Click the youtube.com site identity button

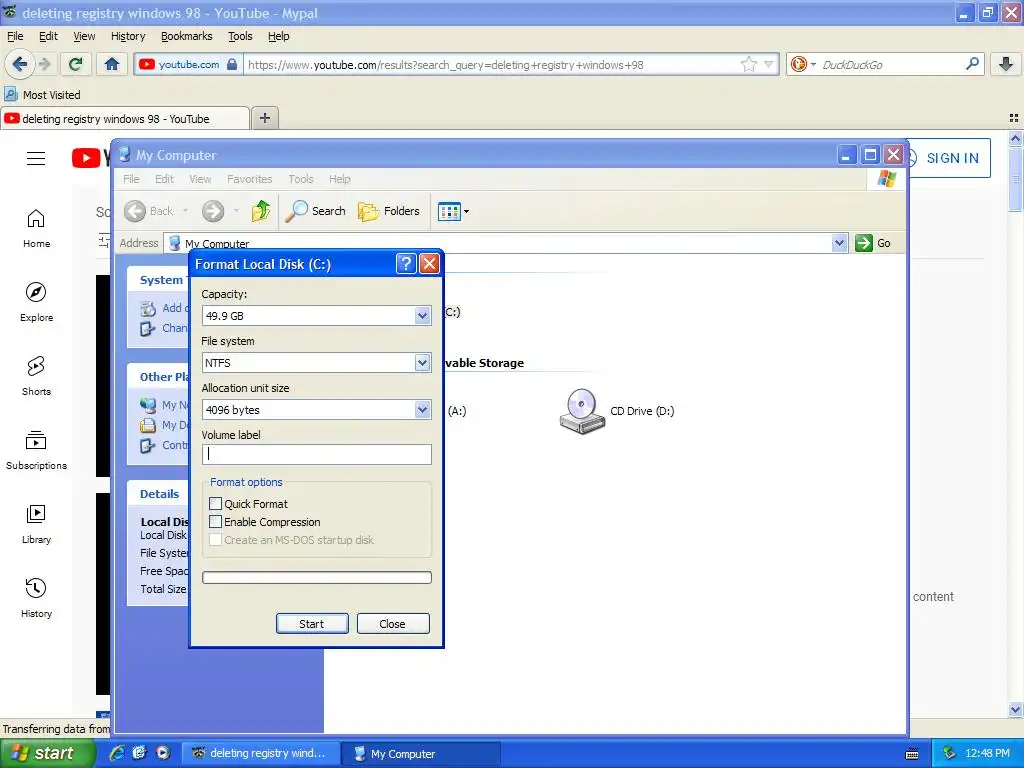click(188, 64)
